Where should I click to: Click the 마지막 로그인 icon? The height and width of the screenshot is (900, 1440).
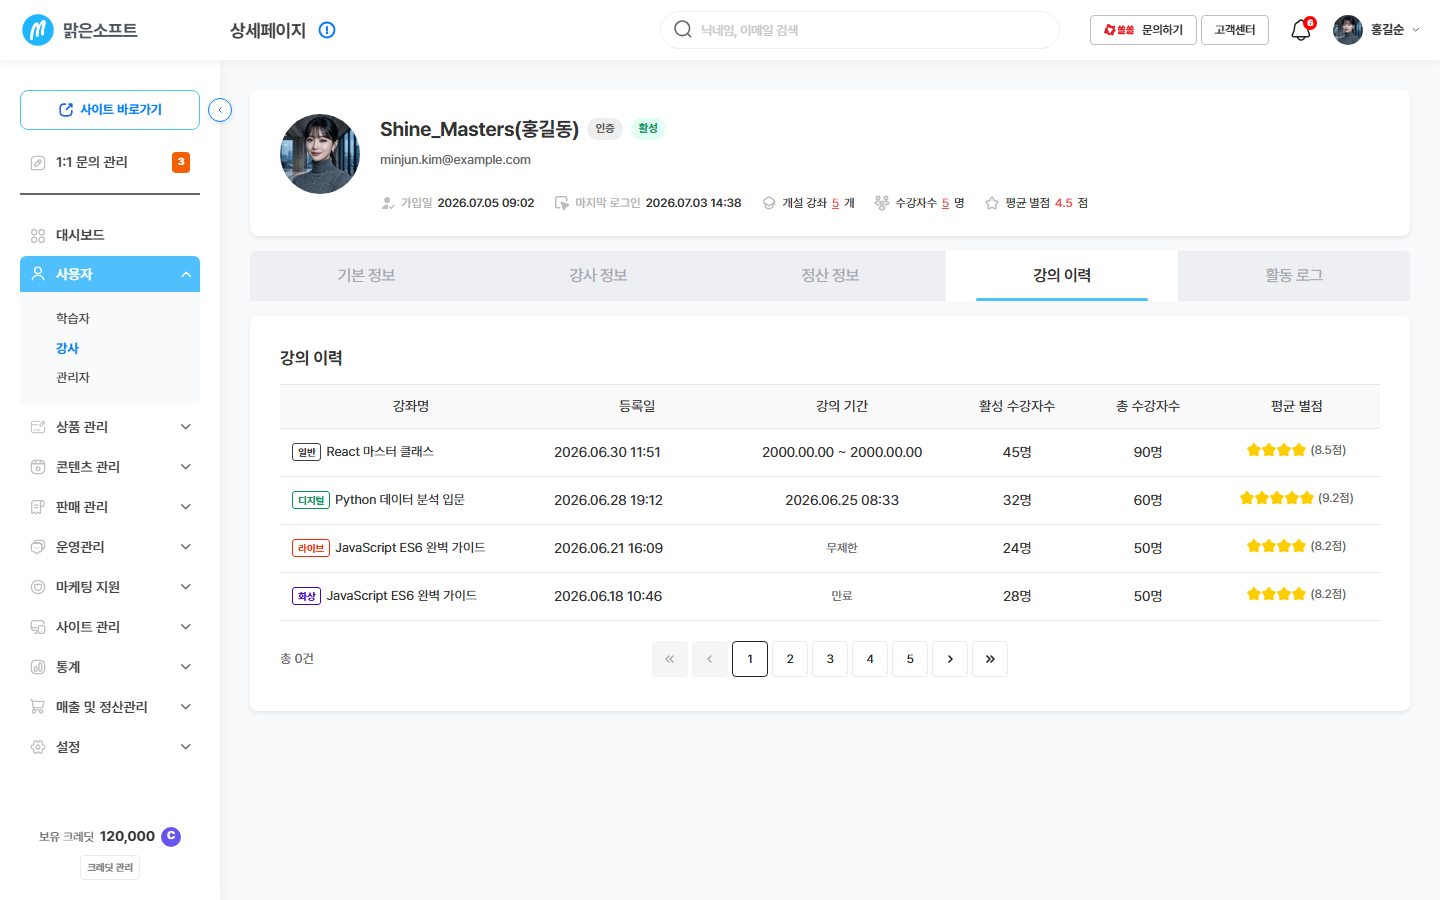tap(562, 203)
